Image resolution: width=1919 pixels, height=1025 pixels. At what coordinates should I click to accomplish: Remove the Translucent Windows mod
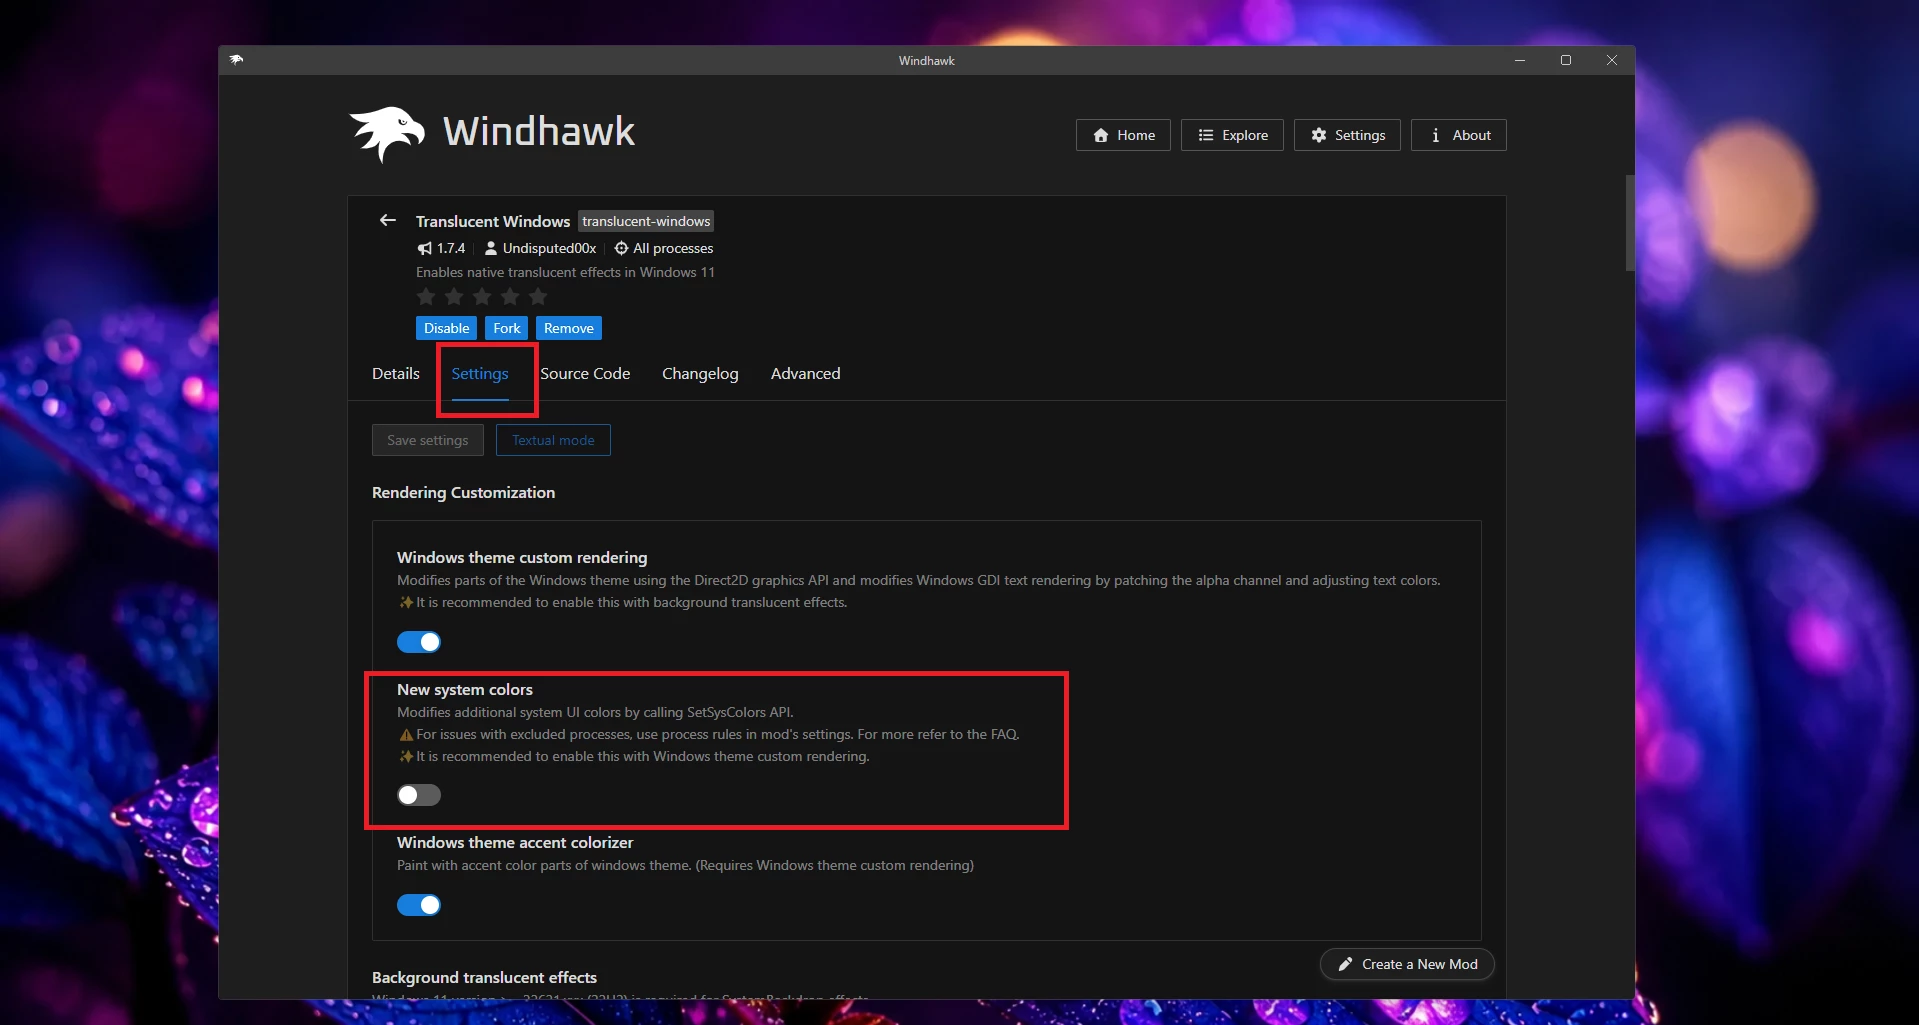569,328
